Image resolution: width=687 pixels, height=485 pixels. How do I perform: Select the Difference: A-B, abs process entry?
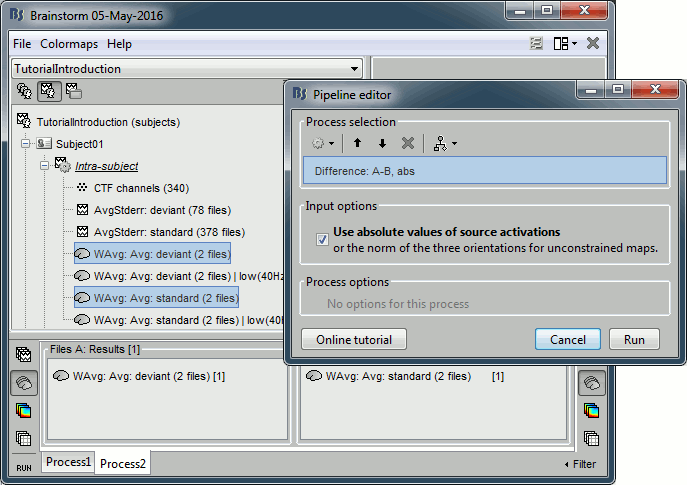[484, 171]
